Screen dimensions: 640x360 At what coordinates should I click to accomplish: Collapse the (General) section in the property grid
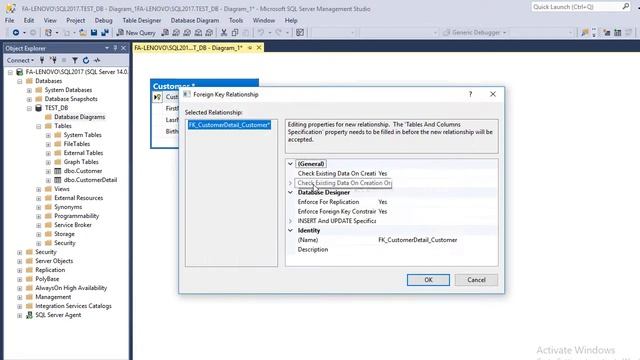click(290, 164)
